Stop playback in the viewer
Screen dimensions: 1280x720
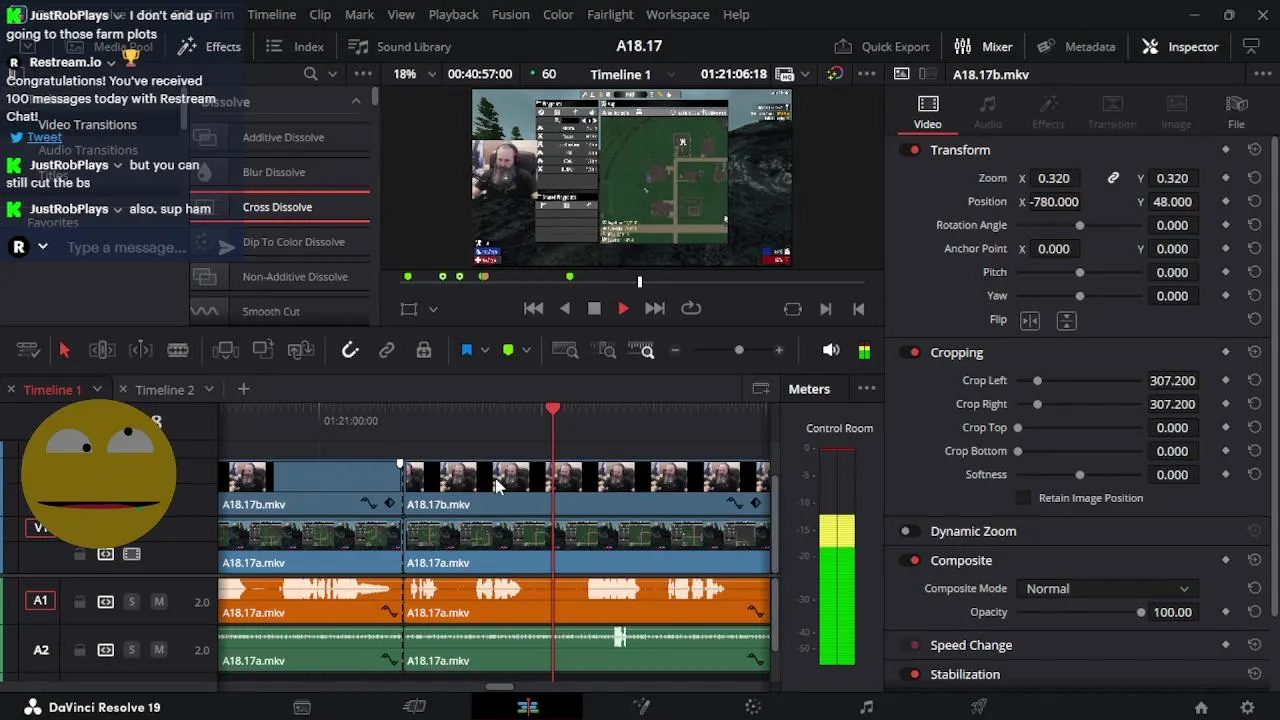(x=594, y=309)
